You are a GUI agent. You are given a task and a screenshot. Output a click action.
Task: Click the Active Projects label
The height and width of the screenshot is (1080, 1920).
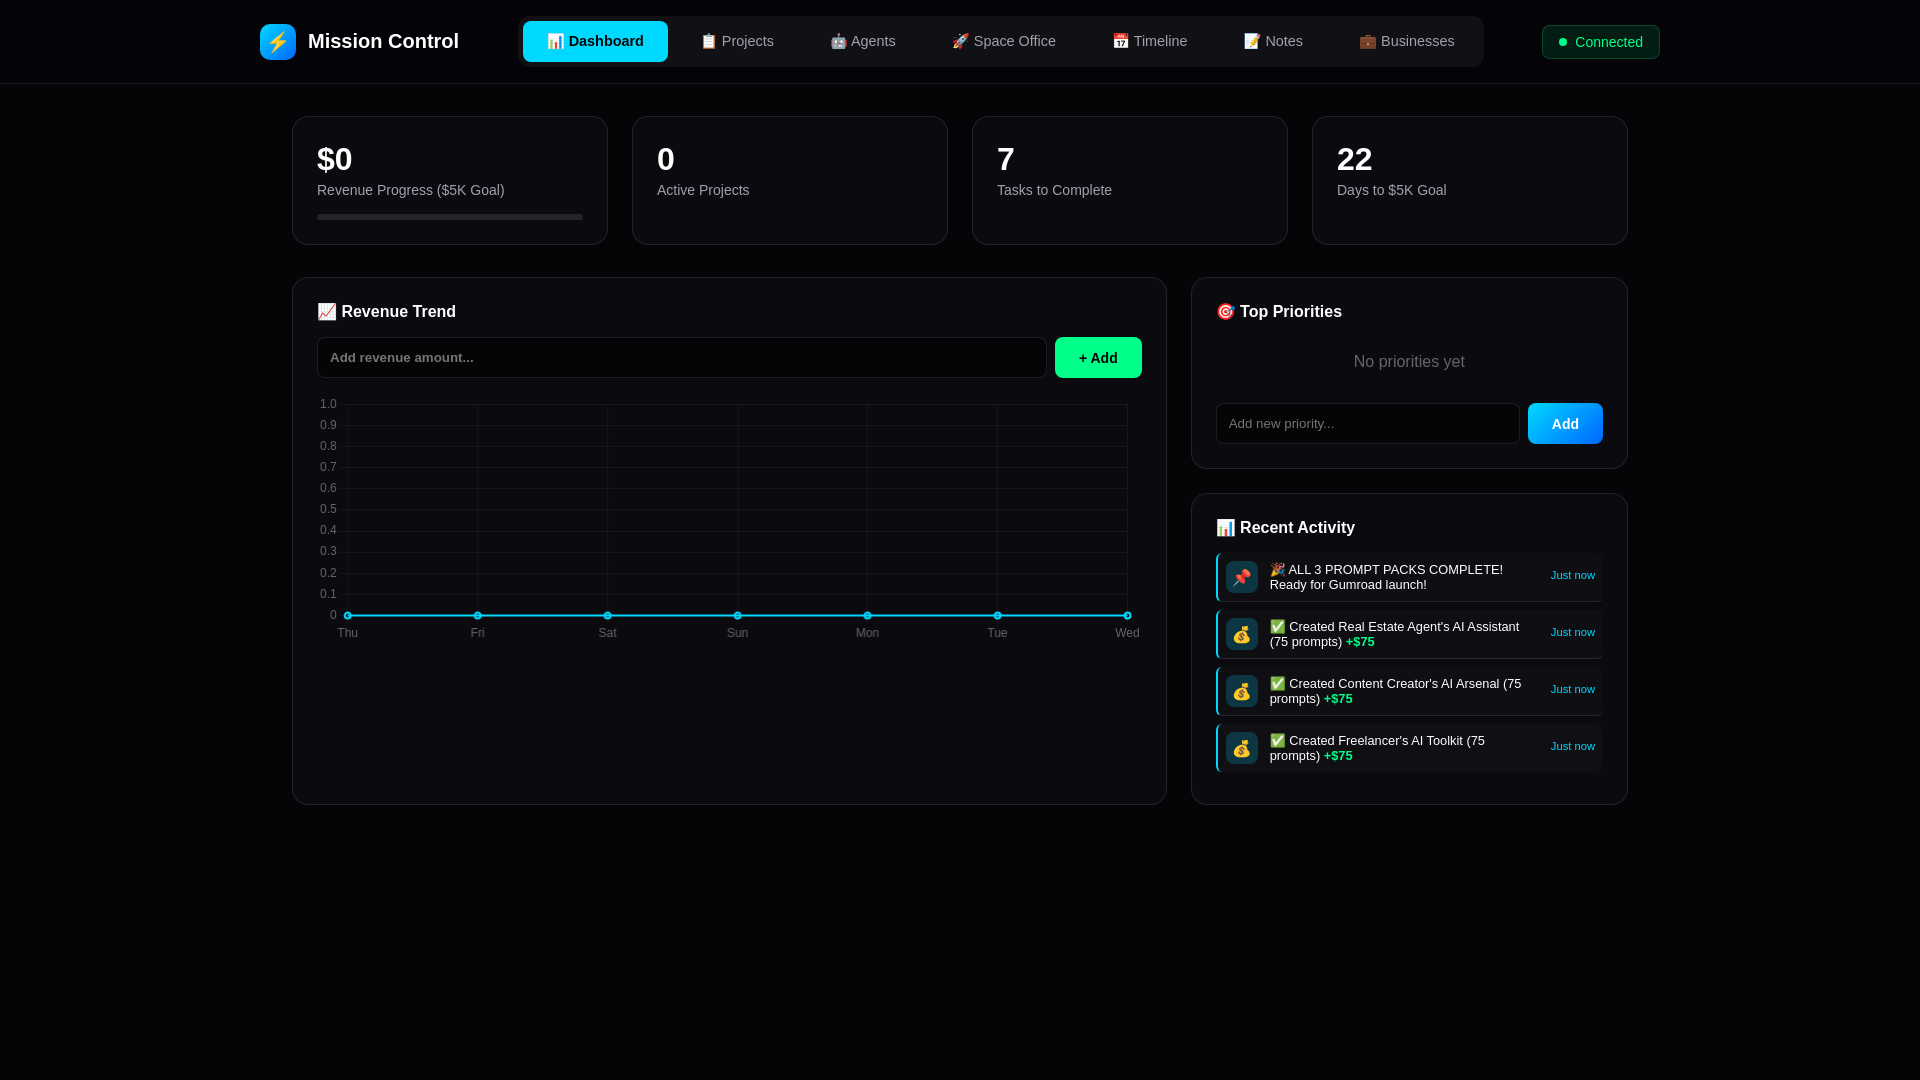point(703,190)
